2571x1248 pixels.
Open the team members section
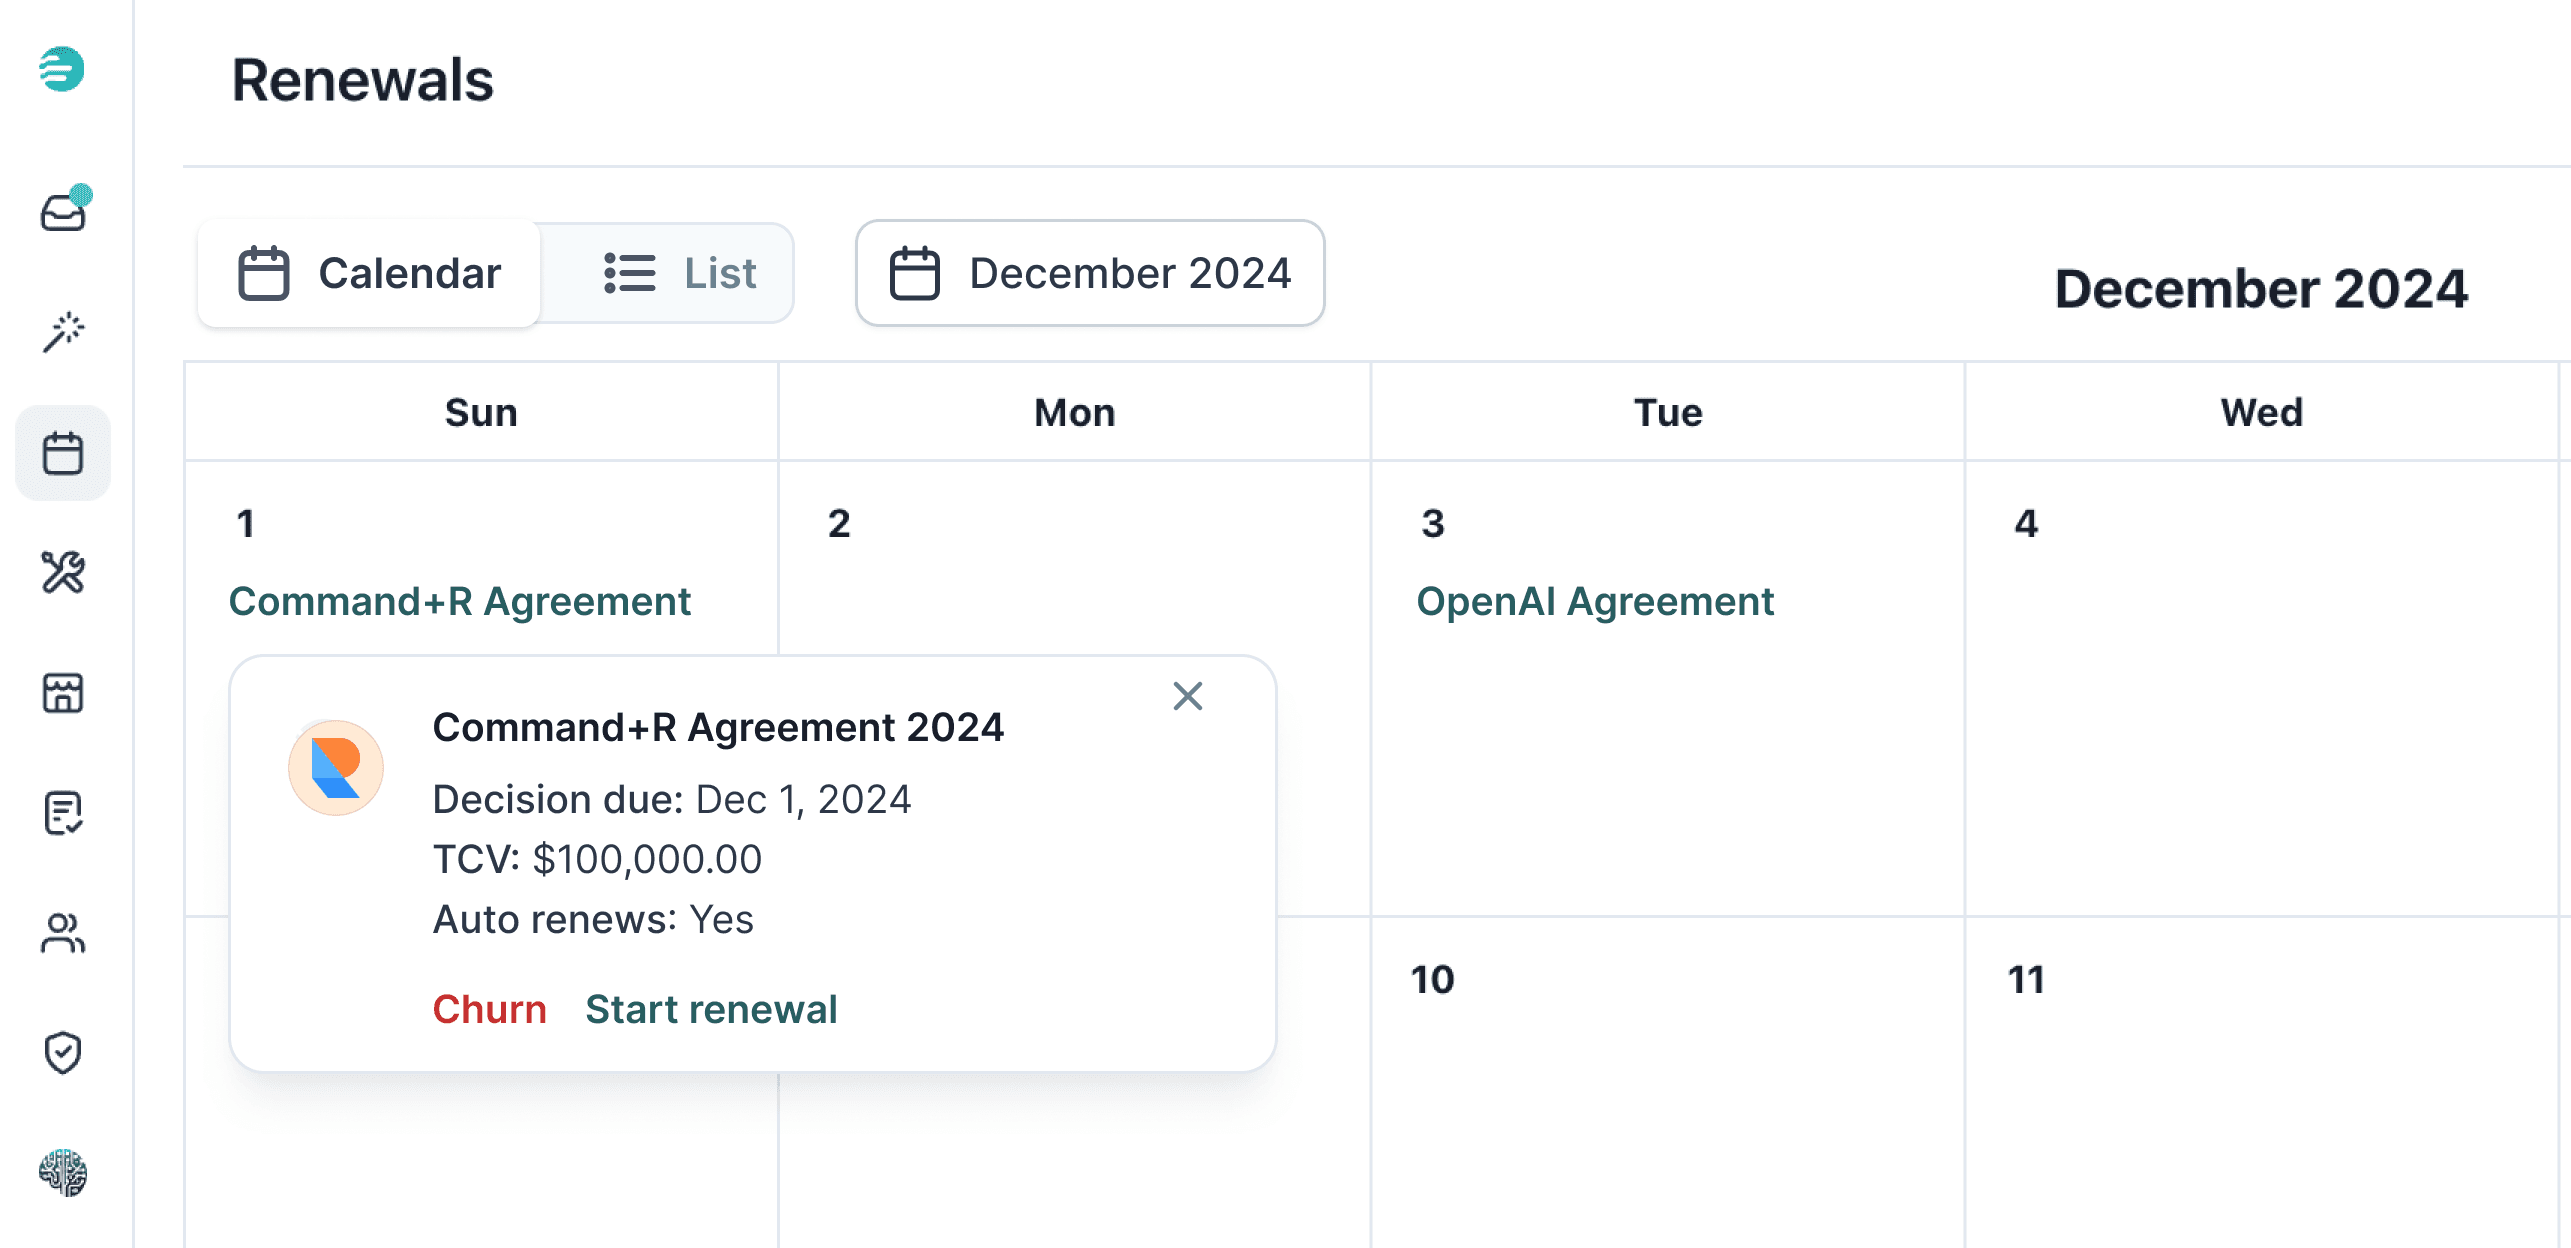[63, 934]
